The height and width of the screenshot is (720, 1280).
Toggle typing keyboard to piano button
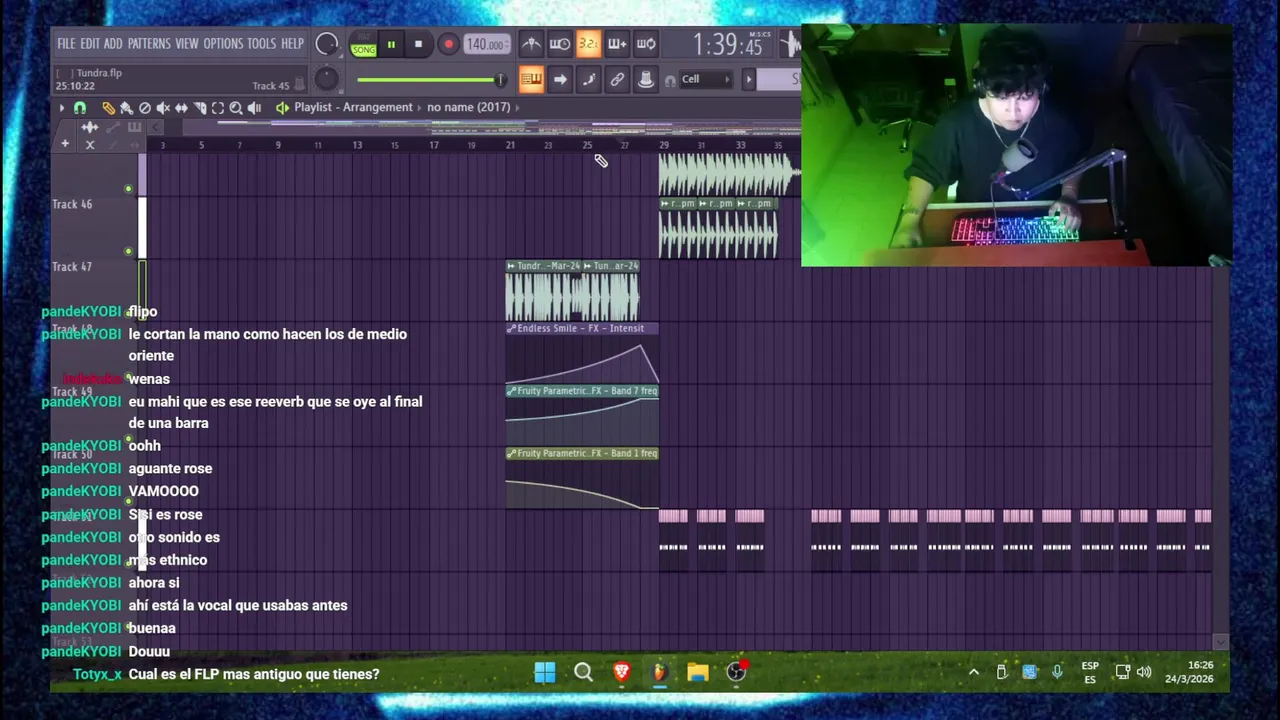coord(531,79)
